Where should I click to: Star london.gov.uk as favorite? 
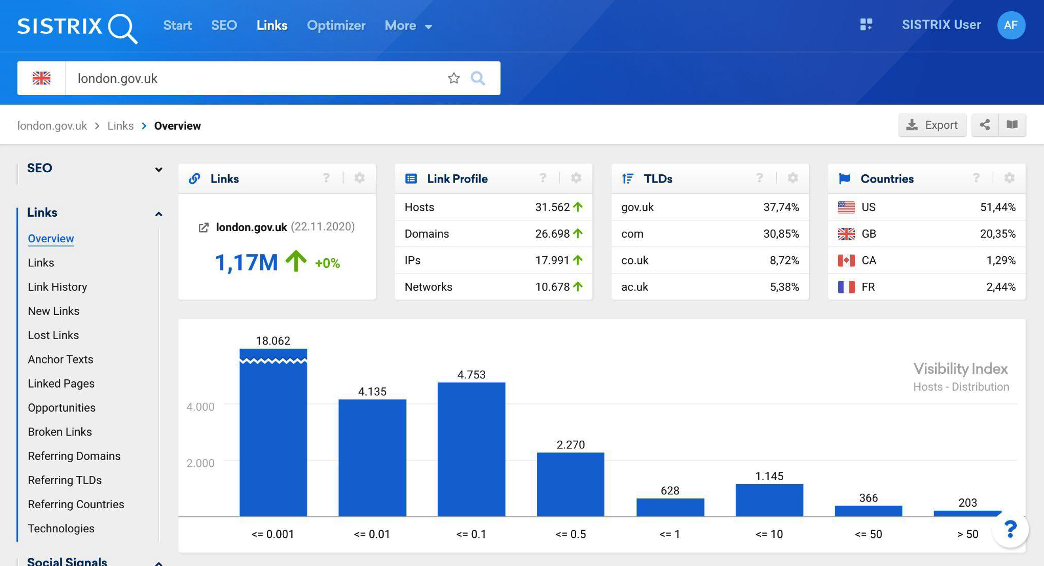pyautogui.click(x=454, y=78)
